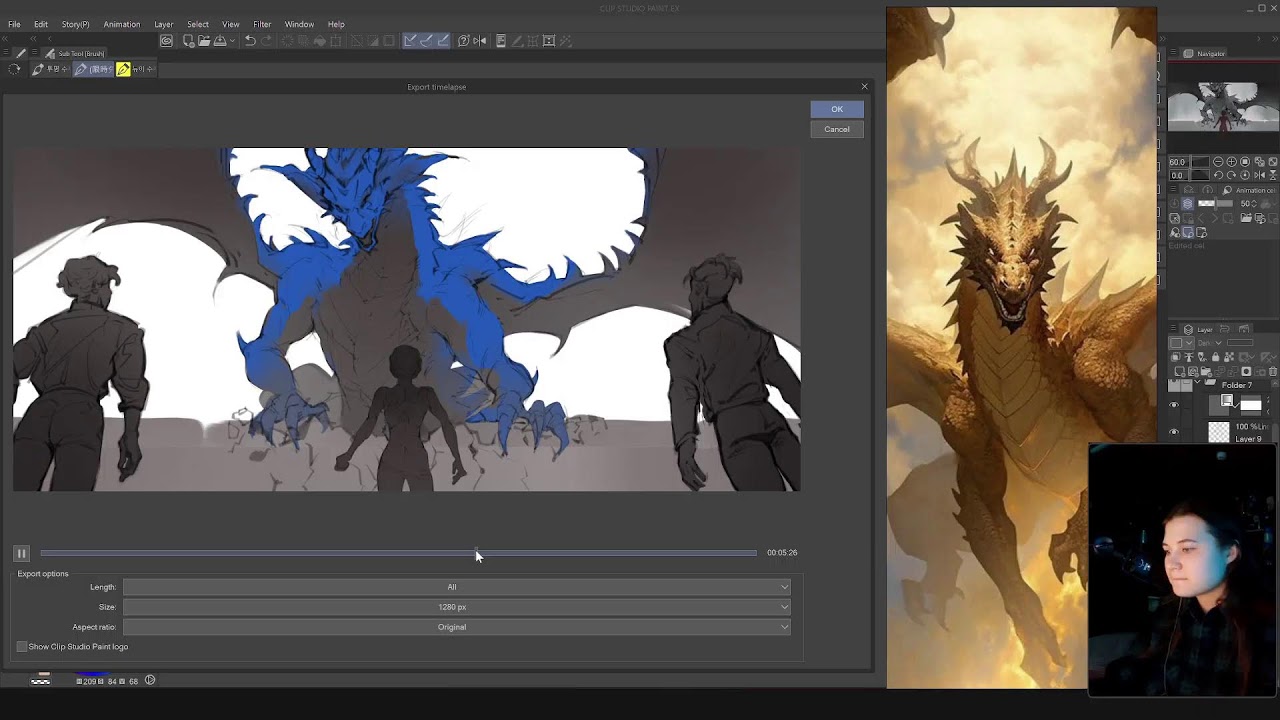The image size is (1280, 720).
Task: Rotate the Navigator view right
Action: point(1231,175)
